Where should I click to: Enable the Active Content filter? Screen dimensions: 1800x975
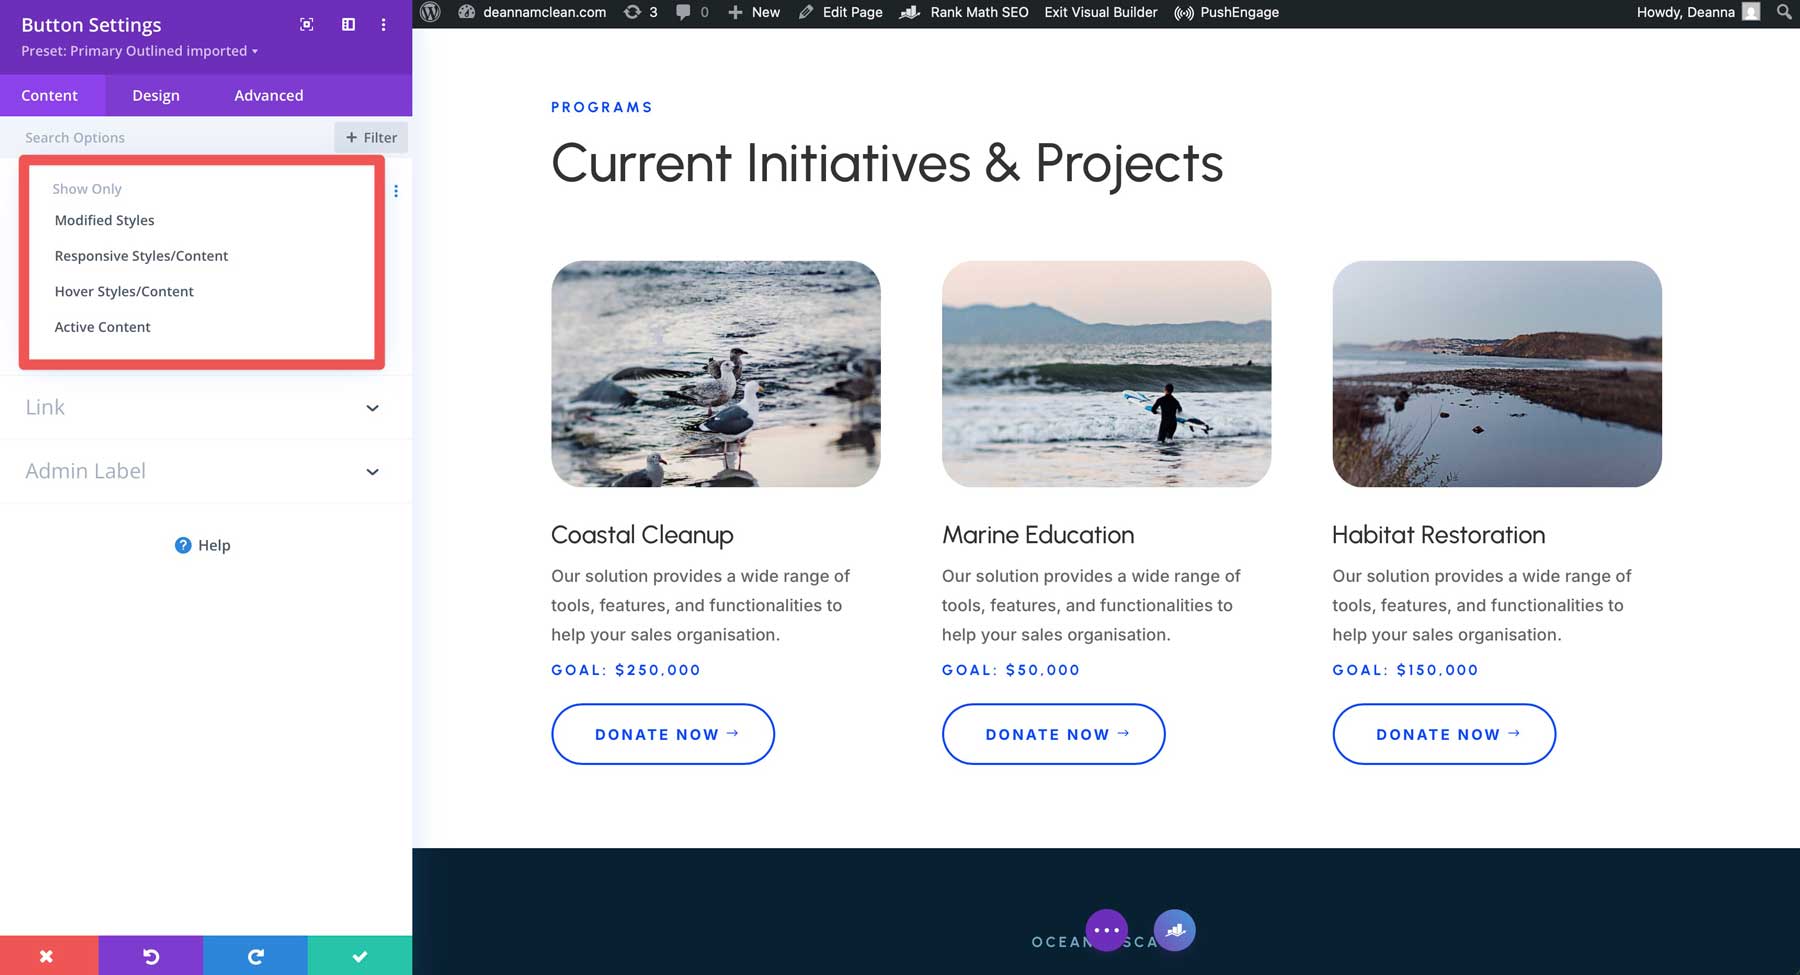102,326
